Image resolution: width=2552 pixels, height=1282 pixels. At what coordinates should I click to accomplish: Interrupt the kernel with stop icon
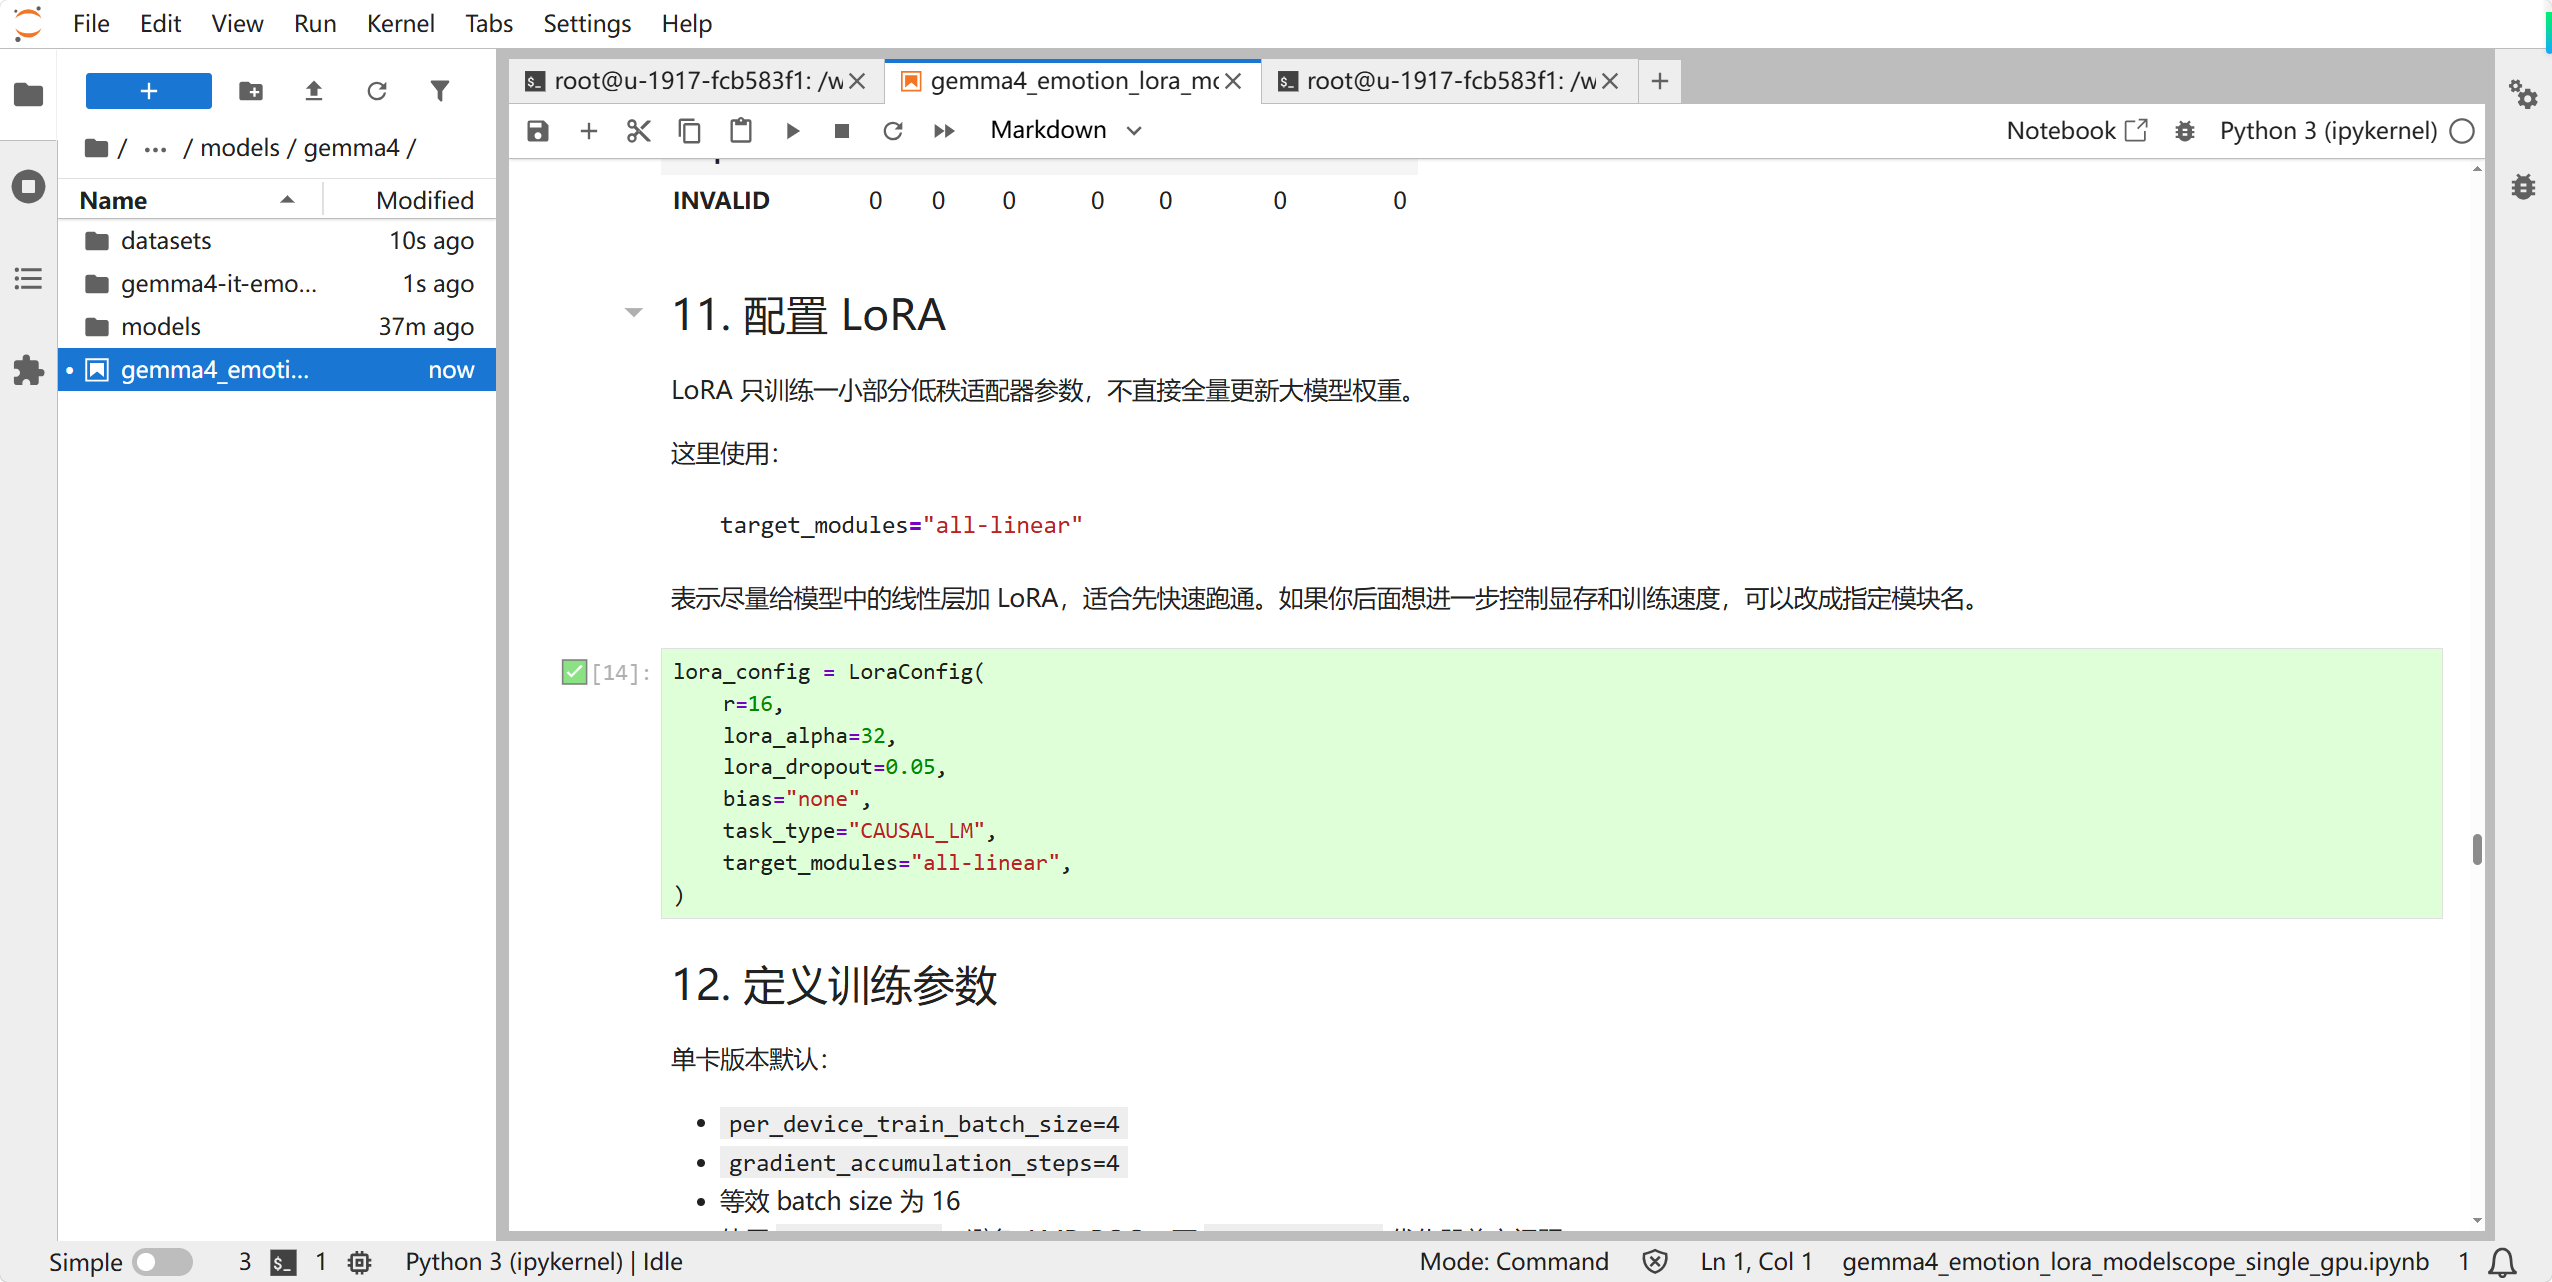pyautogui.click(x=842, y=131)
